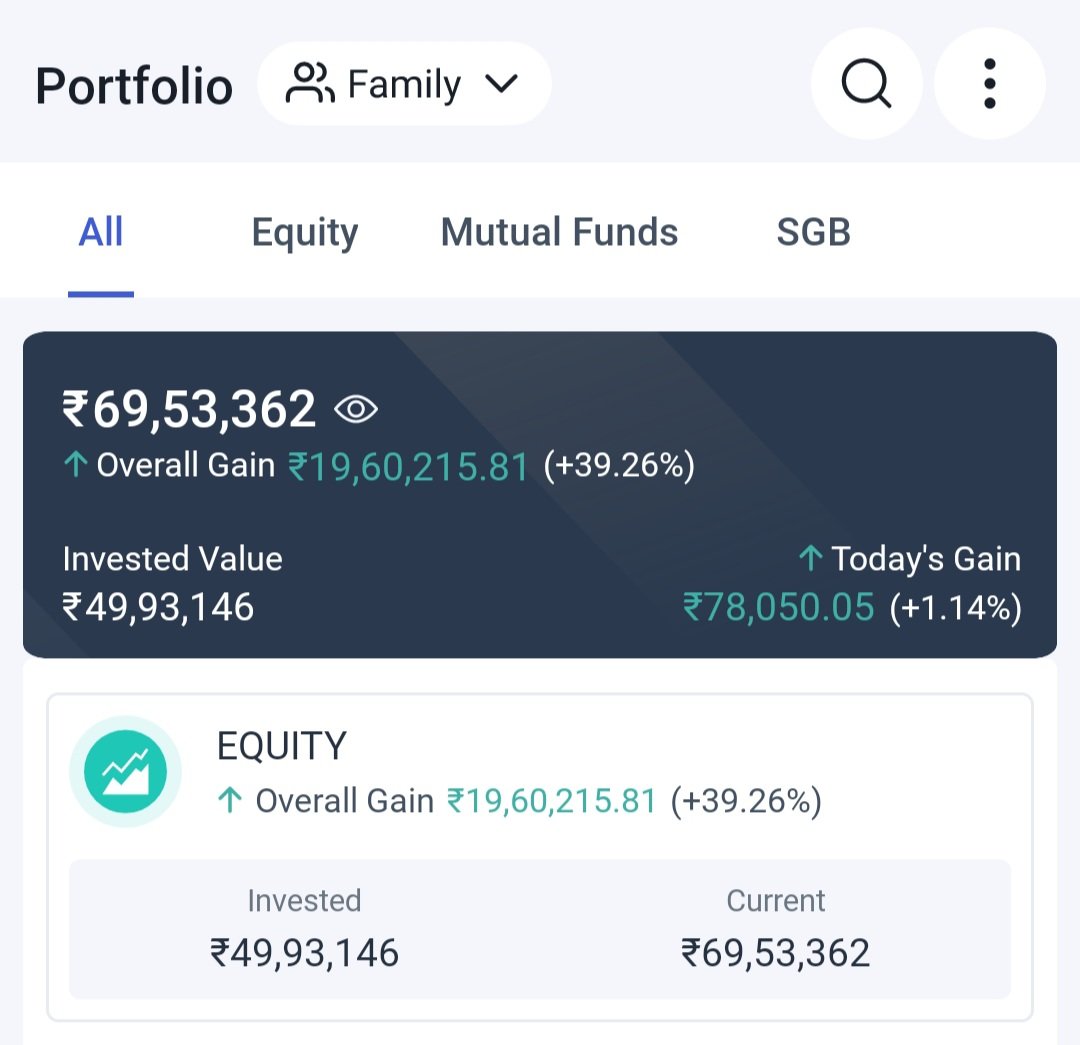Tap the ₹69,53,362 total portfolio value
The height and width of the screenshot is (1045, 1080).
point(189,409)
